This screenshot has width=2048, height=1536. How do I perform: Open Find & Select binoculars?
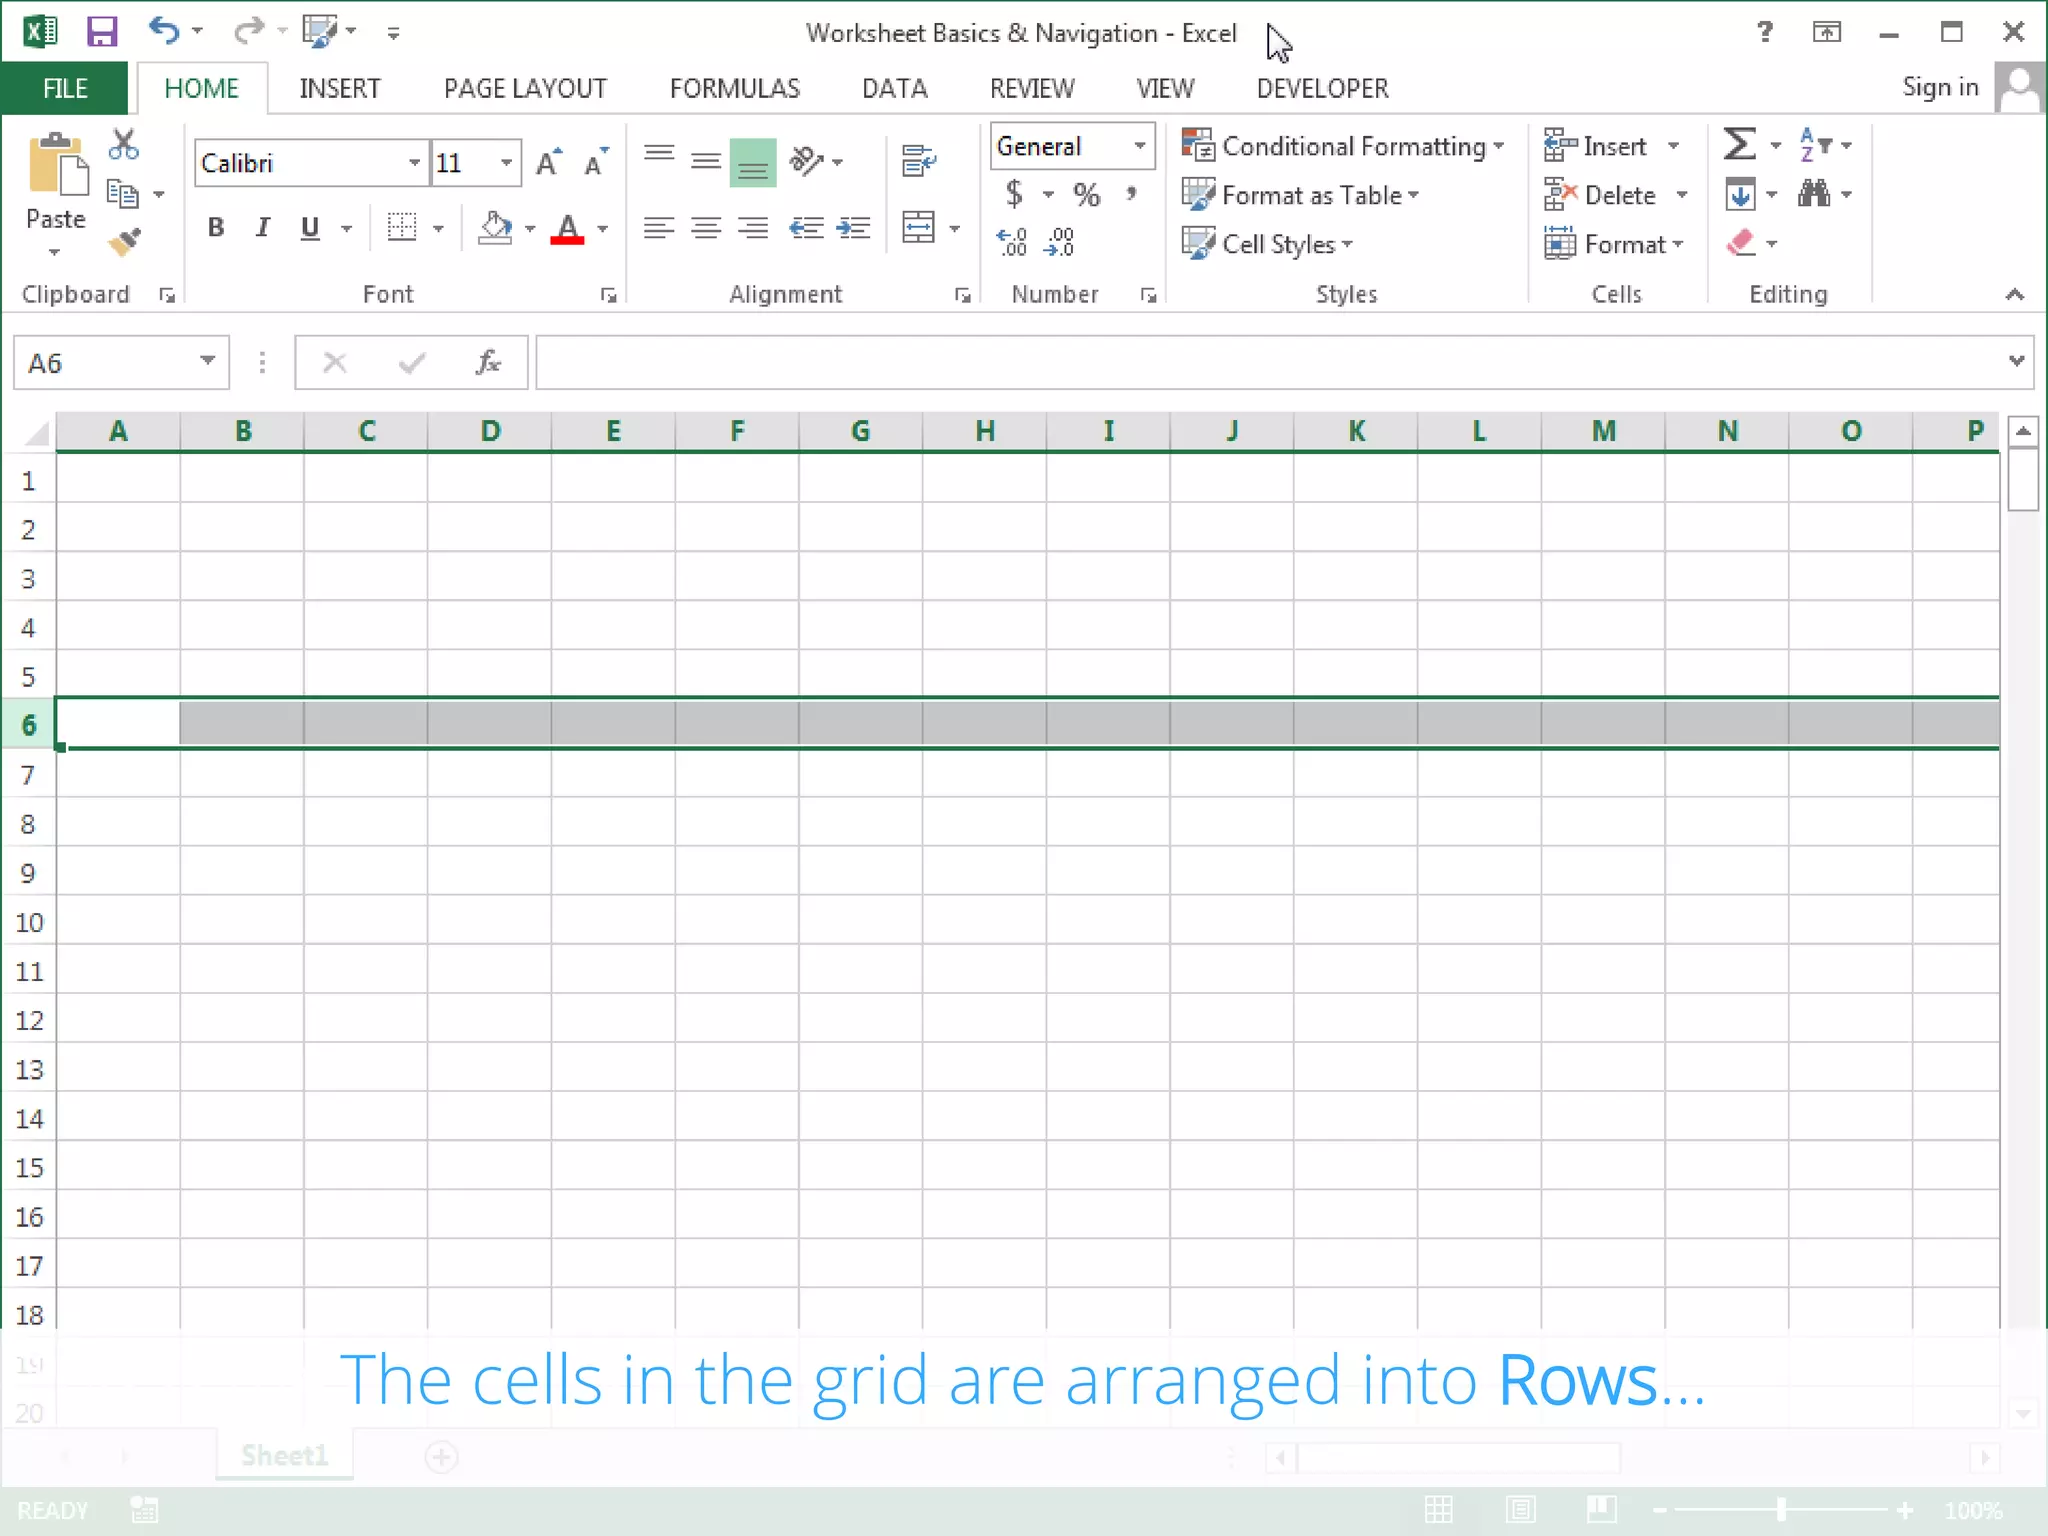(1814, 194)
